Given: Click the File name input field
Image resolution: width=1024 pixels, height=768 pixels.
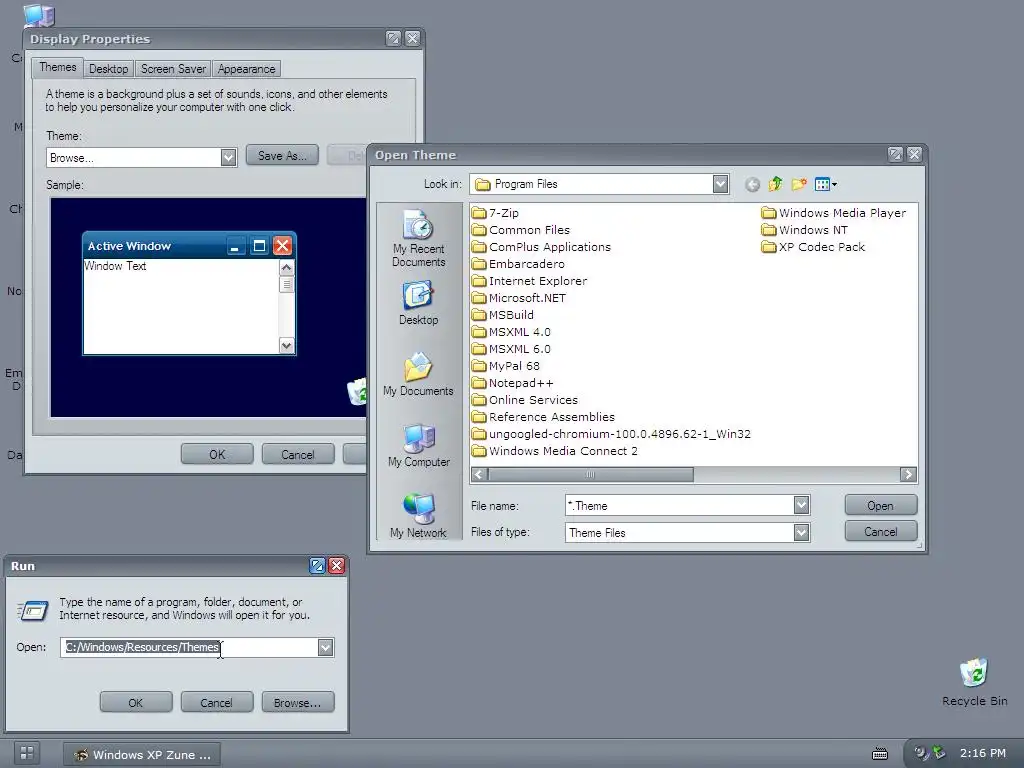Looking at the screenshot, I should [679, 505].
